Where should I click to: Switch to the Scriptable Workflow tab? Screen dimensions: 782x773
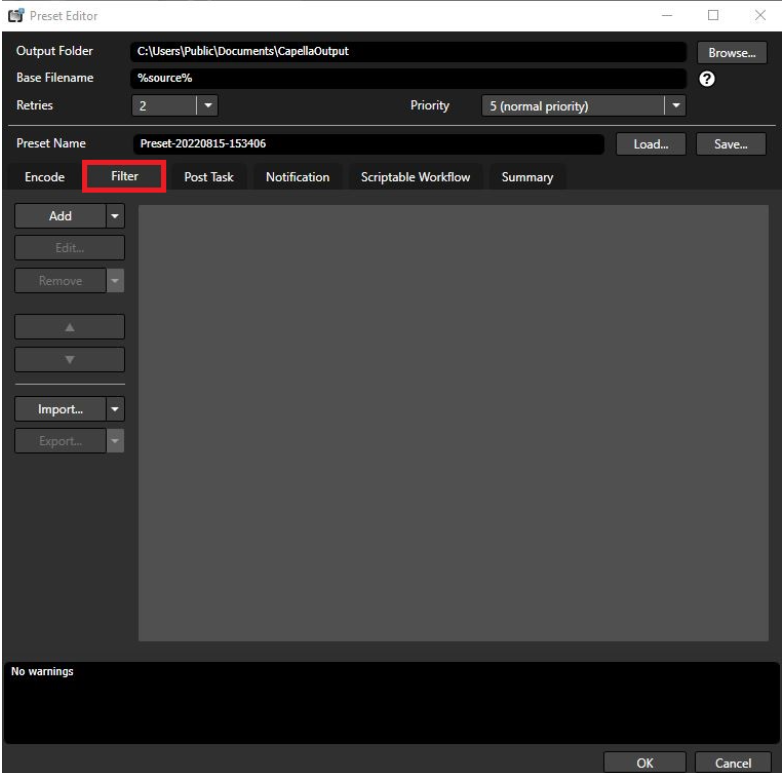[x=415, y=177]
